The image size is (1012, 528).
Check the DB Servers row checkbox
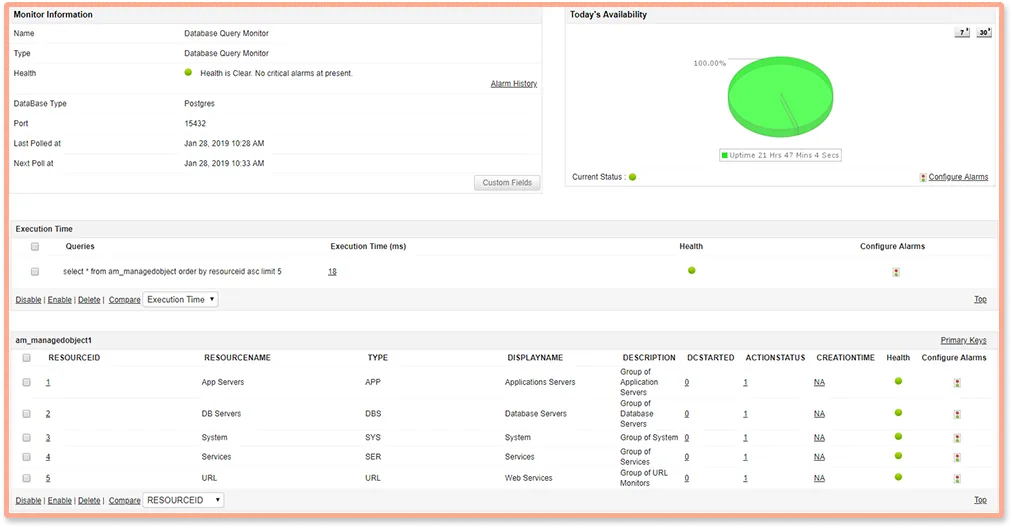point(26,414)
